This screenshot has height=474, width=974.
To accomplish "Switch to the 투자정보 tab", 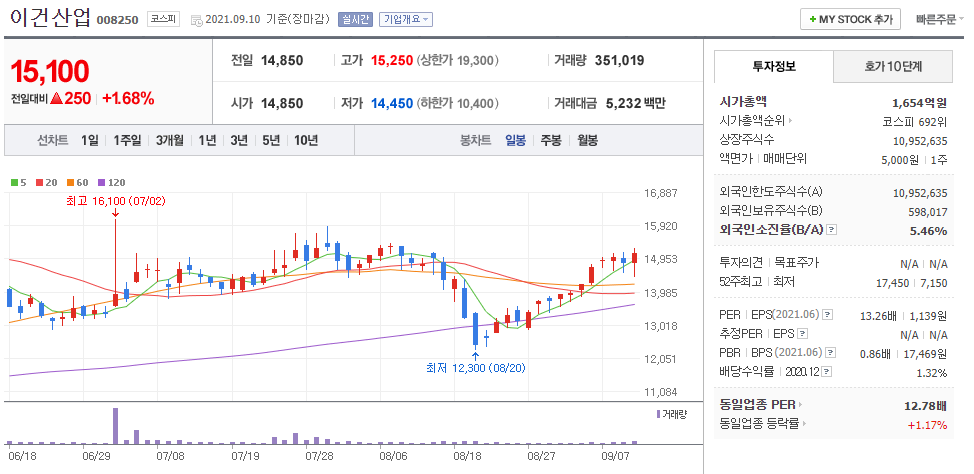I will click(x=773, y=66).
